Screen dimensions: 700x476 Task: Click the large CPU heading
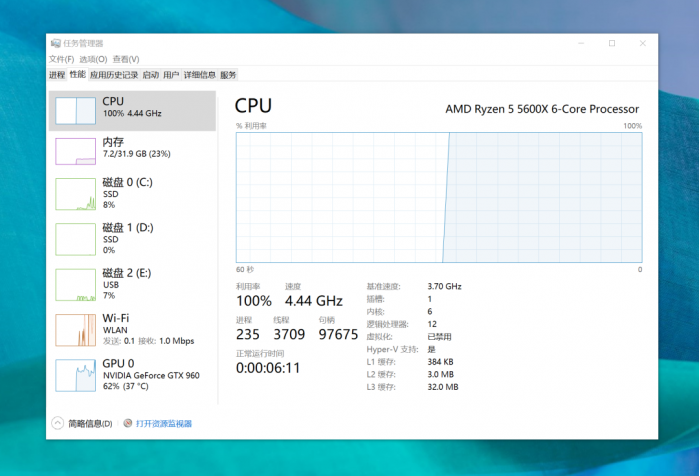click(x=253, y=106)
